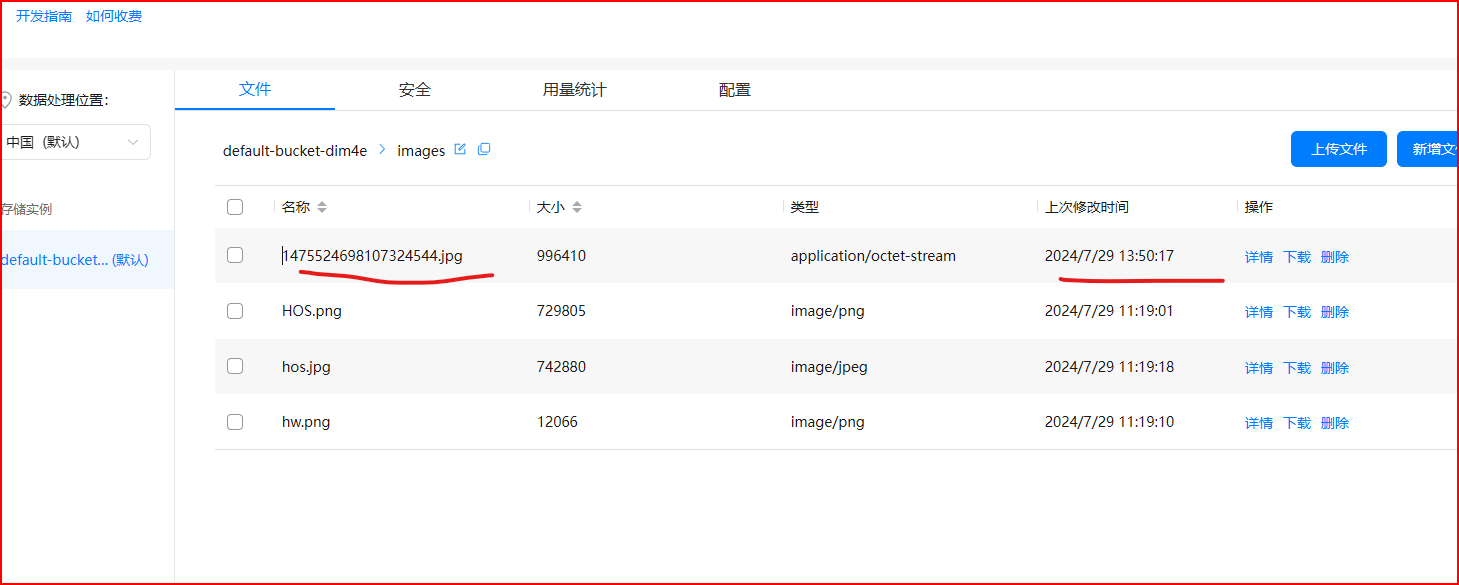Click the size value 996410
Viewport: 1459px width, 585px height.
tap(561, 256)
